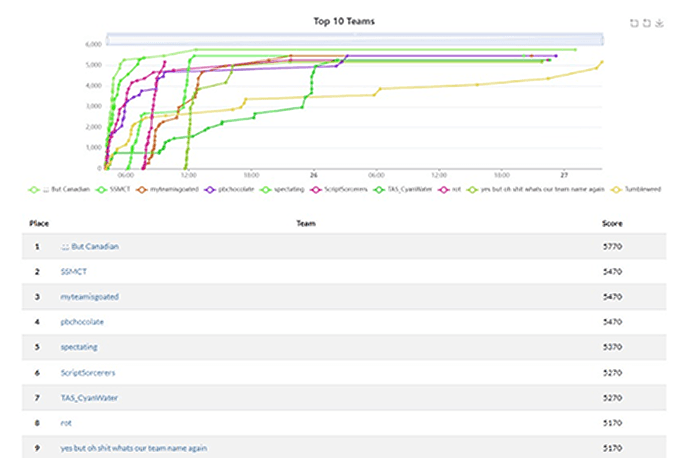Image resolution: width=674 pixels, height=458 pixels.
Task: Click the chart data zoom slider bar
Action: [355, 40]
